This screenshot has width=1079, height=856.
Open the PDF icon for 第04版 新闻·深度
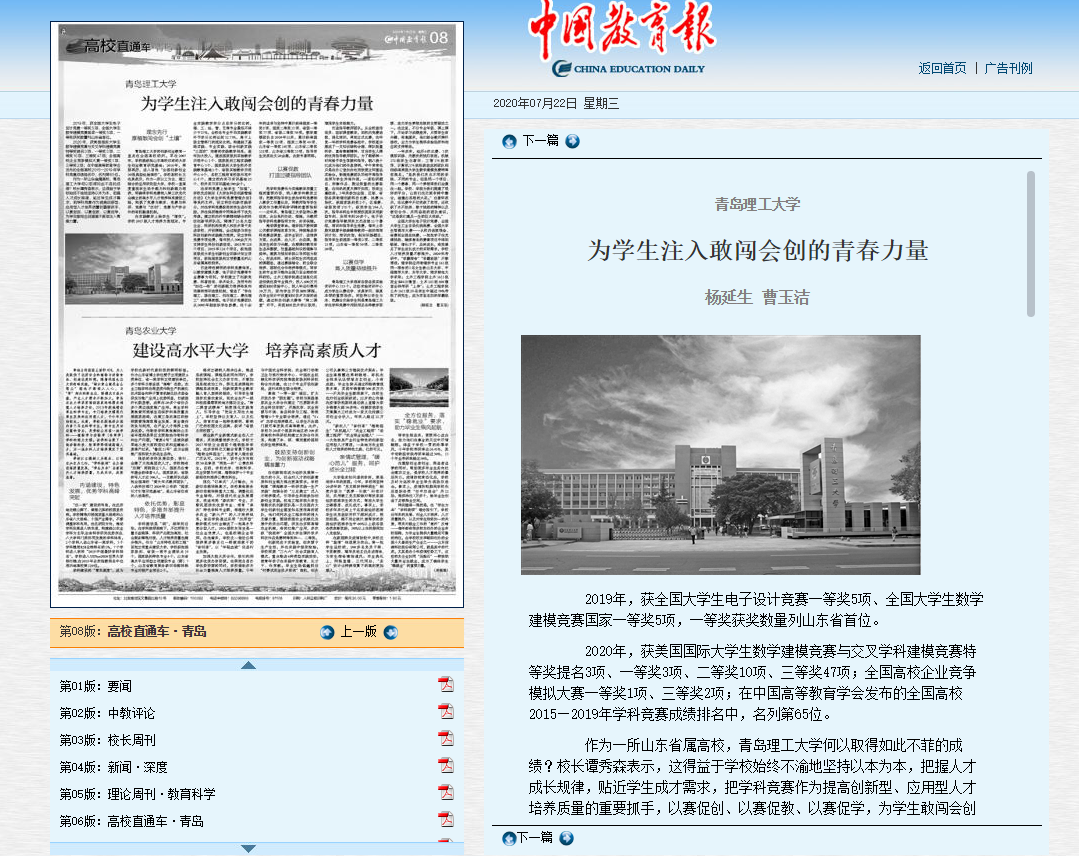tap(446, 766)
